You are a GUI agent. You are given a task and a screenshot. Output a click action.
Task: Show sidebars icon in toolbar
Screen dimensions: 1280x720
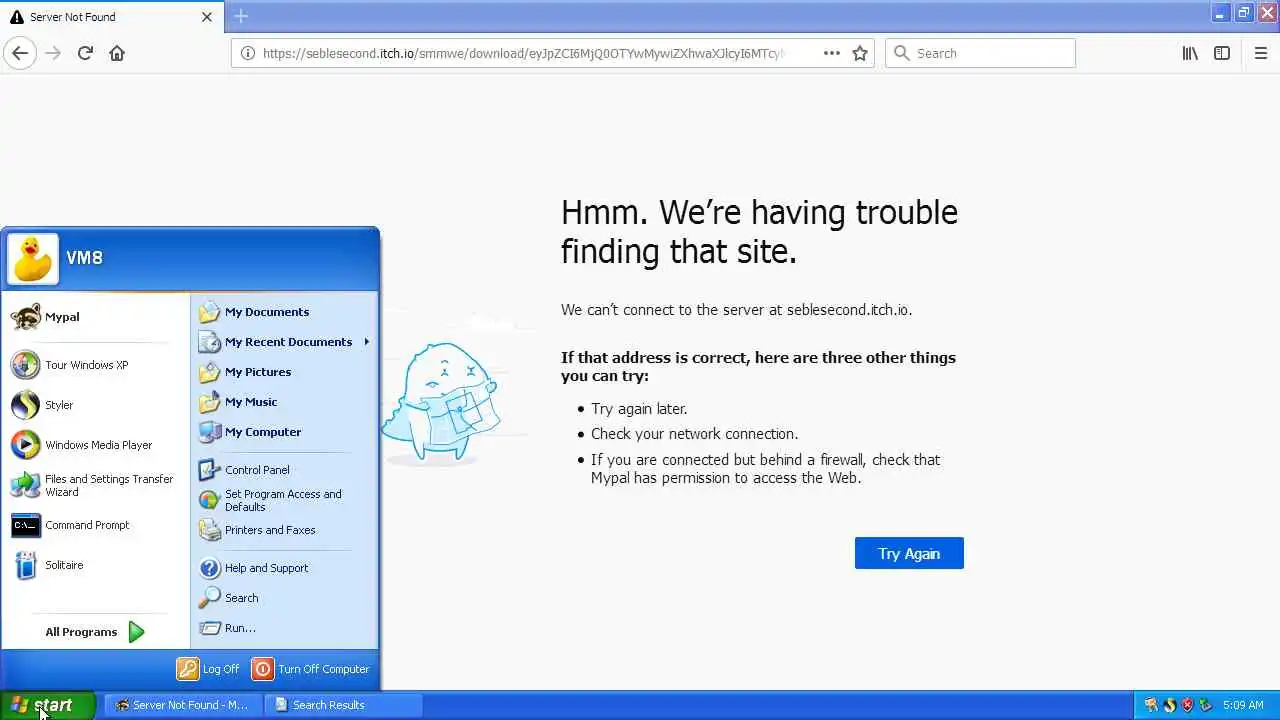[1222, 53]
